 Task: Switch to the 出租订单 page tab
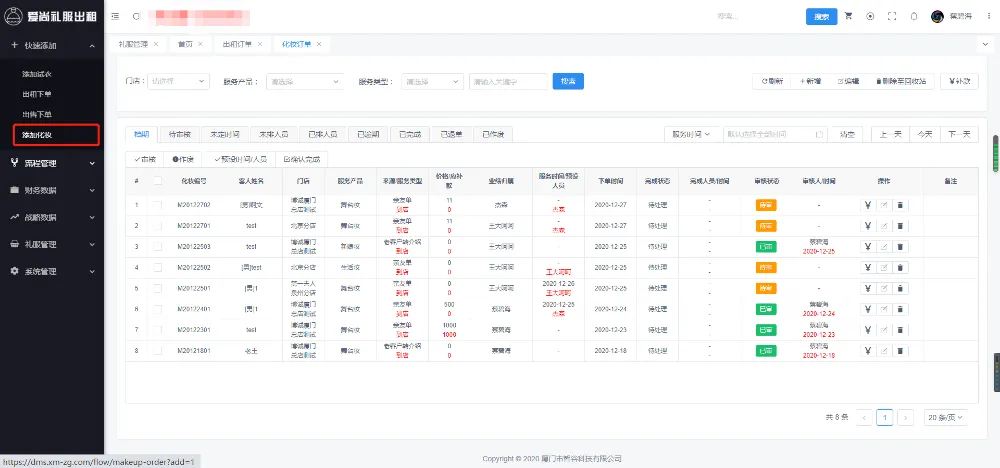click(x=237, y=45)
